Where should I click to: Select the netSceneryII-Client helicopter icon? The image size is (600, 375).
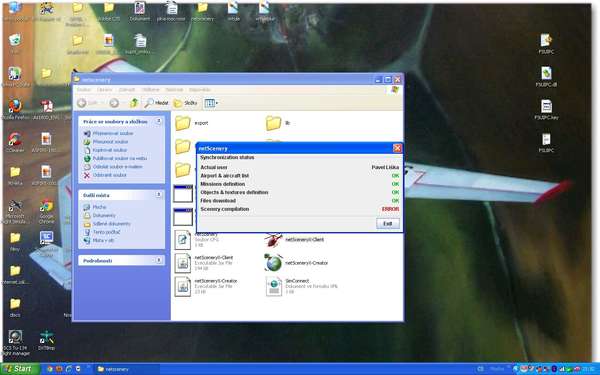pos(295,240)
